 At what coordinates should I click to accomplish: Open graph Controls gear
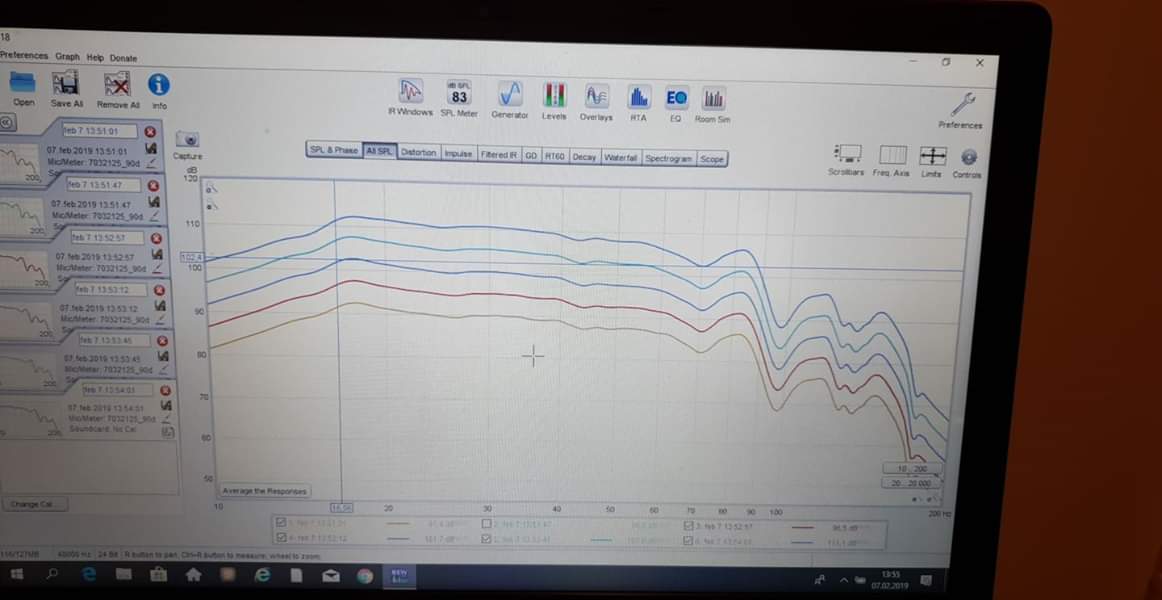coord(969,157)
